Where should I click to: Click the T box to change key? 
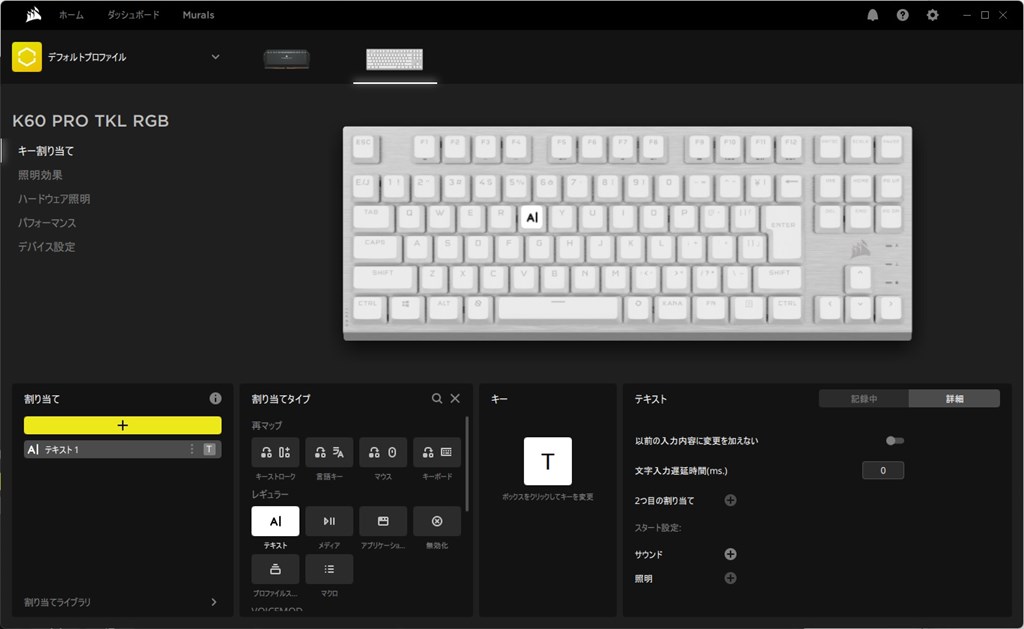point(547,461)
